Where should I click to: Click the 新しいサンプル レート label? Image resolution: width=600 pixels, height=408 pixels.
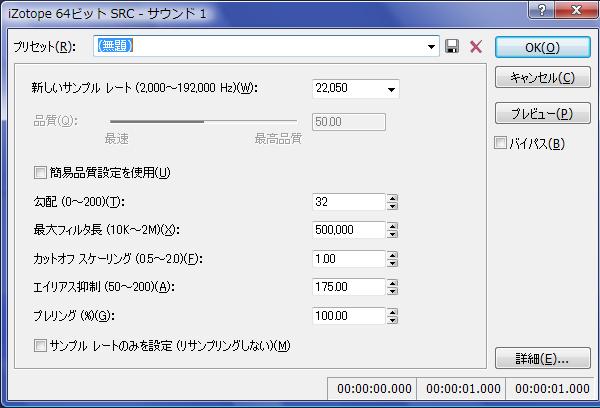[x=144, y=88]
